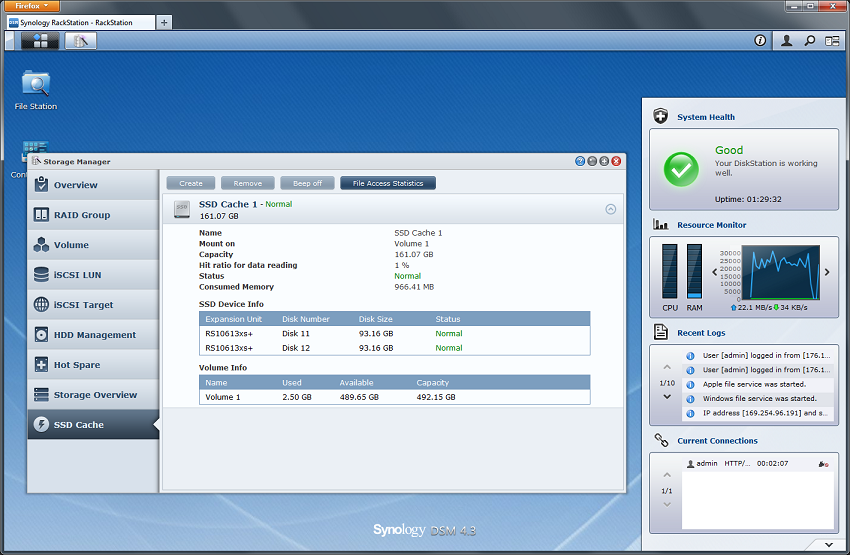Click the Hot Spare plus icon

[x=41, y=364]
